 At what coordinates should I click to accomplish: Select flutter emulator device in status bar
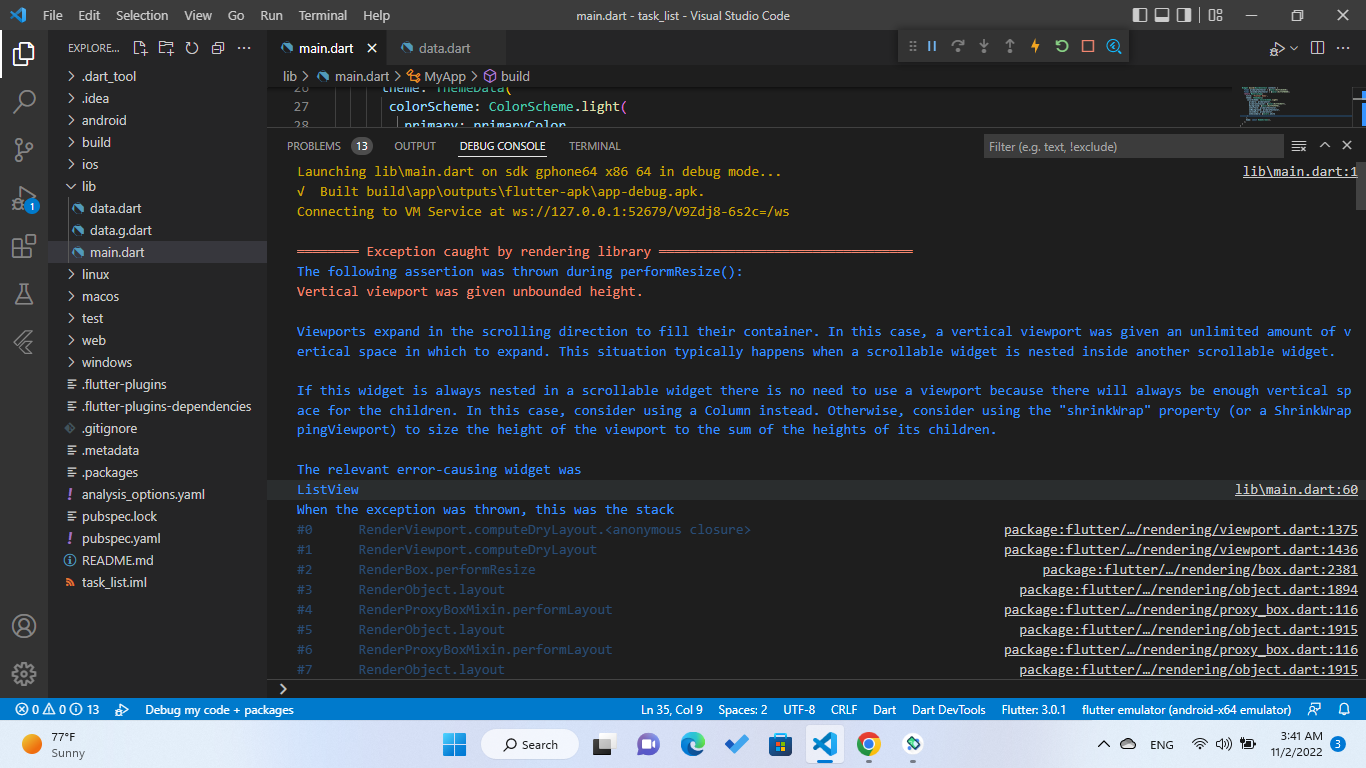tap(1186, 709)
